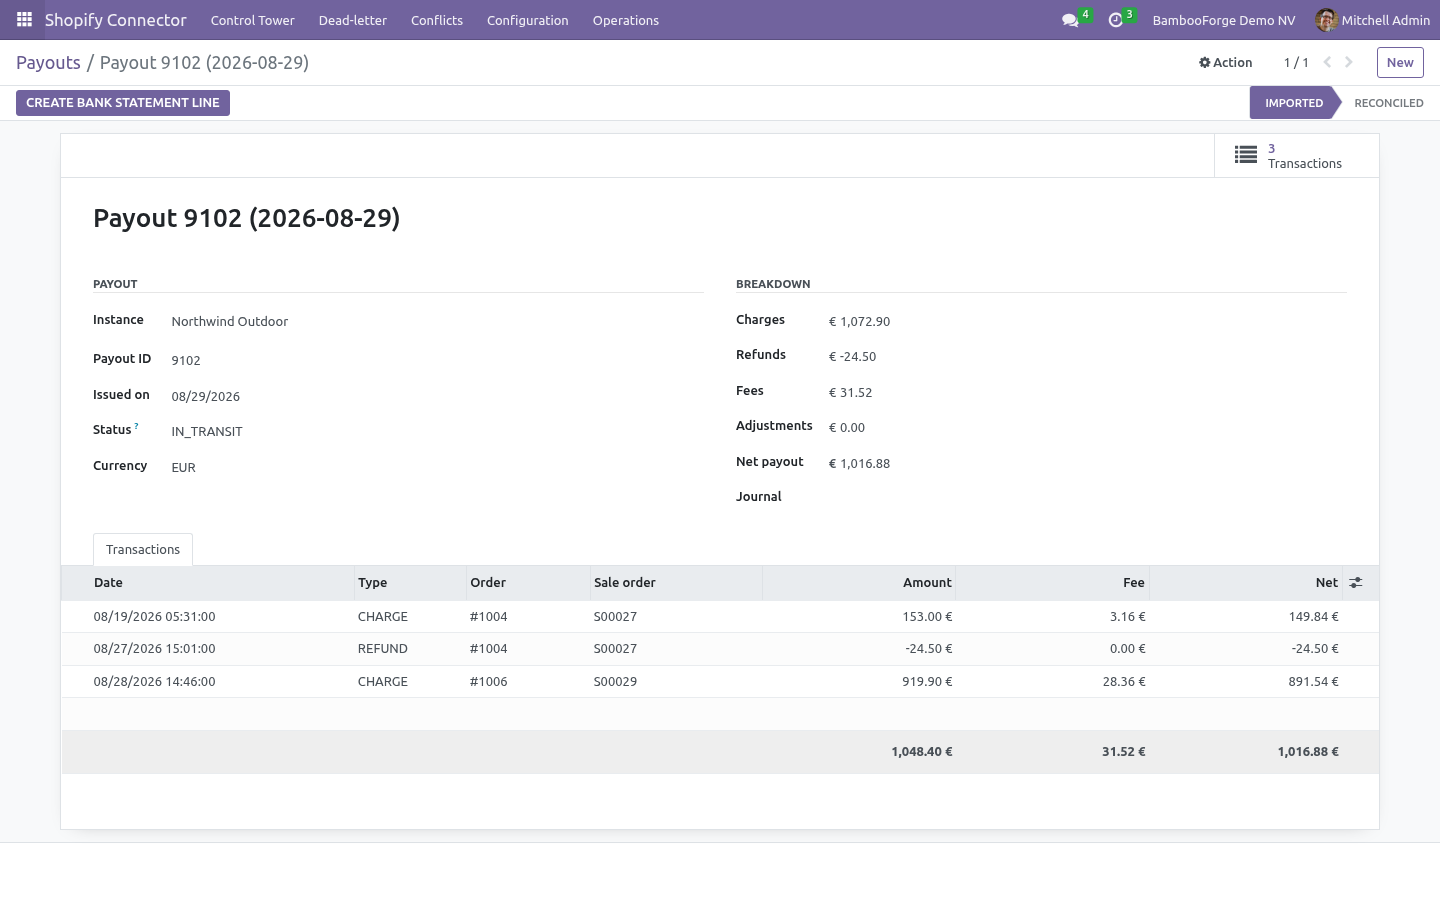1440x900 pixels.
Task: Click Create Bank Statement Line button
Action: [123, 103]
